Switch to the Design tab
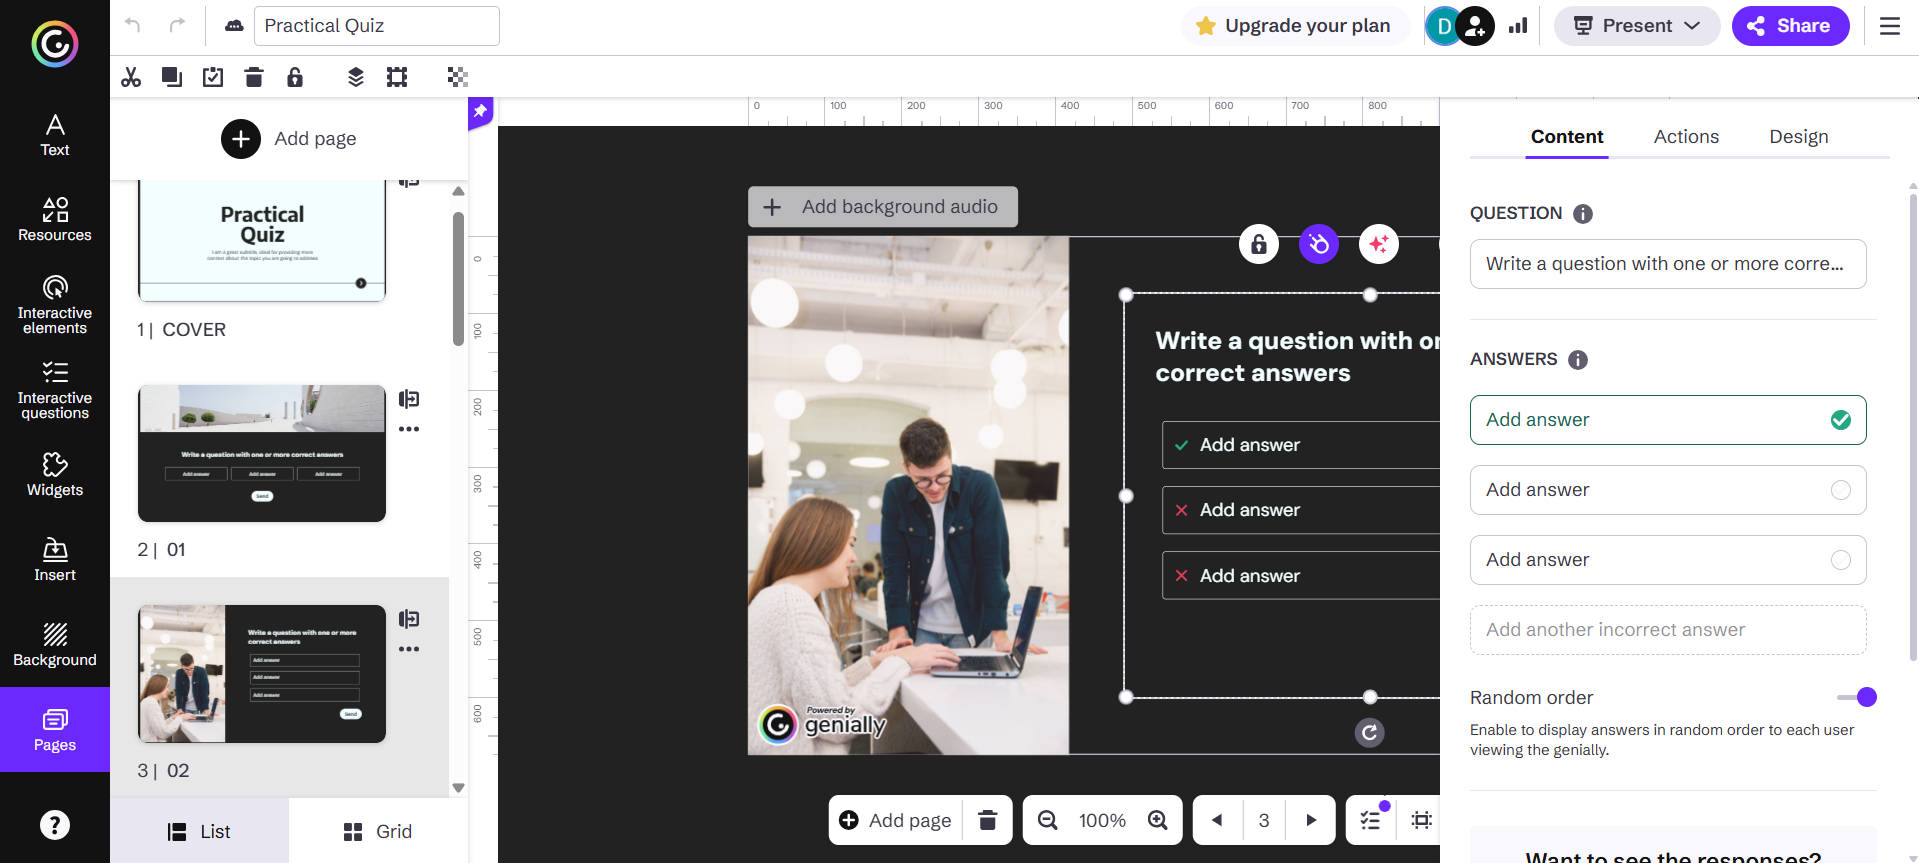The width and height of the screenshot is (1919, 863). [1798, 137]
